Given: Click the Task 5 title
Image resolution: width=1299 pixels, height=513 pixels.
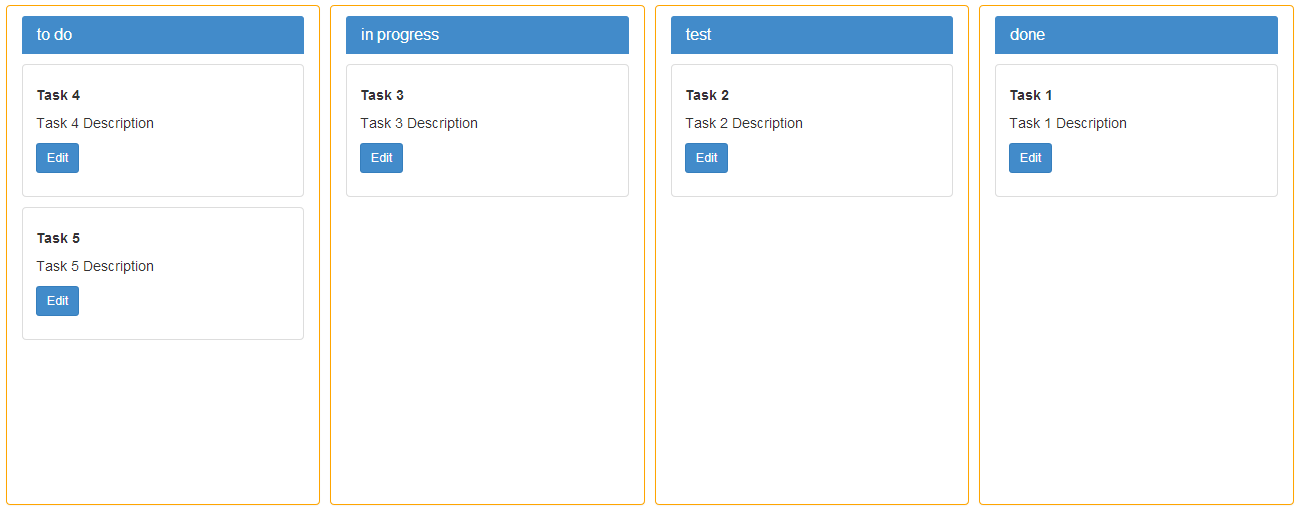Looking at the screenshot, I should click(58, 238).
